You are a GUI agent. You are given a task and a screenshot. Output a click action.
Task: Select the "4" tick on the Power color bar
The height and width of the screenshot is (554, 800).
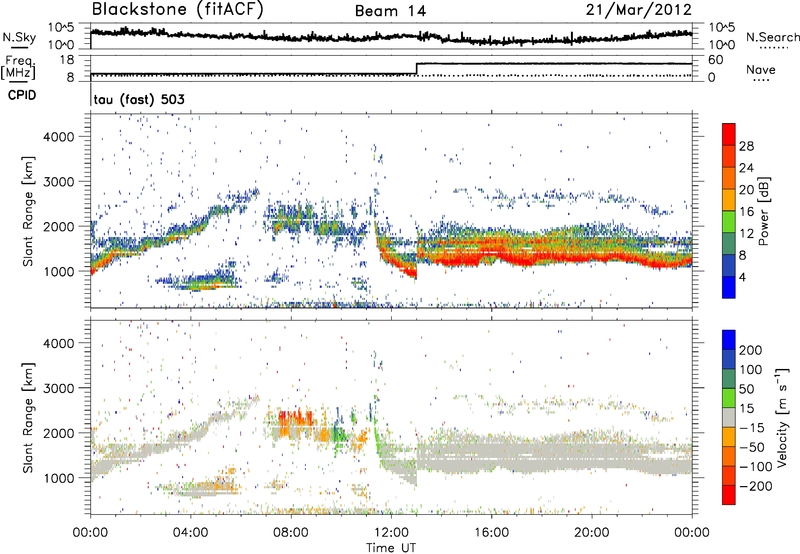(742, 277)
